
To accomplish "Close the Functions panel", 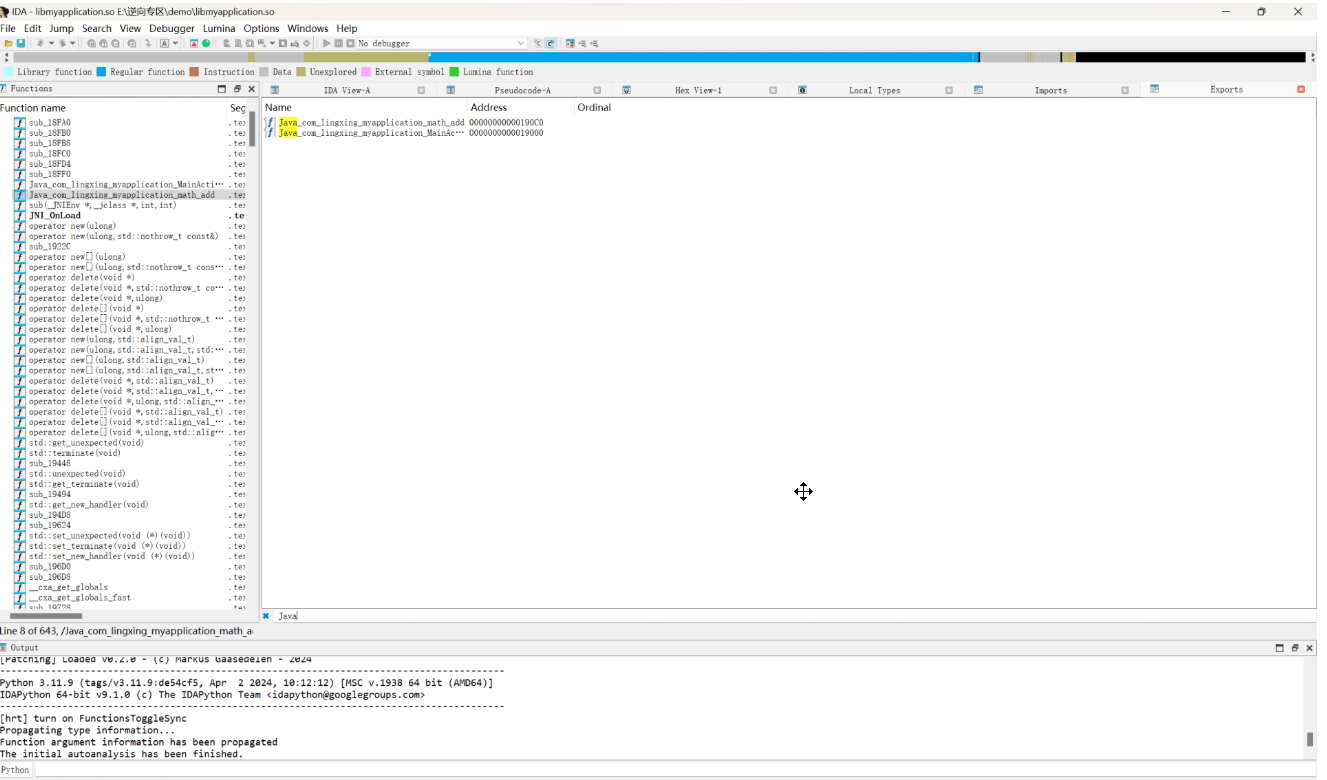I will point(252,89).
